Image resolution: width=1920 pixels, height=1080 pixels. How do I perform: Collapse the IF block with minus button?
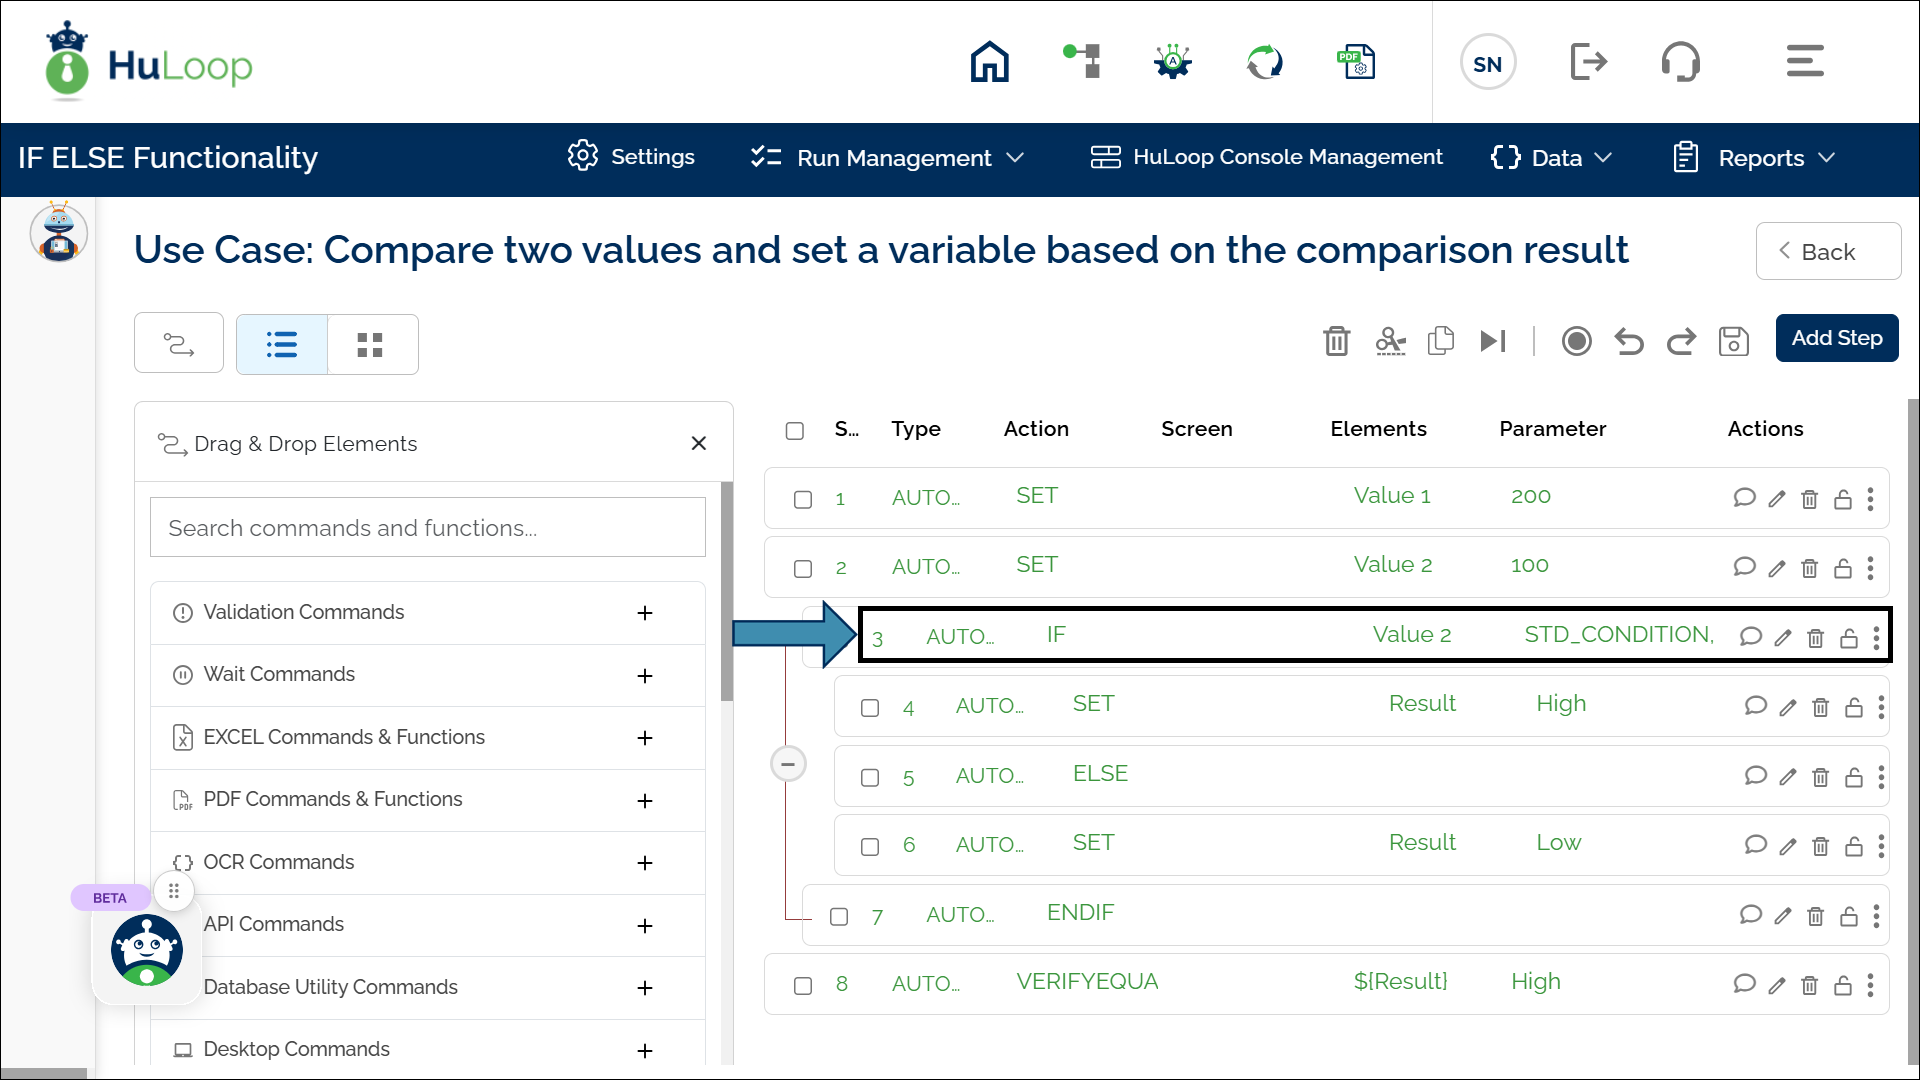(x=788, y=765)
